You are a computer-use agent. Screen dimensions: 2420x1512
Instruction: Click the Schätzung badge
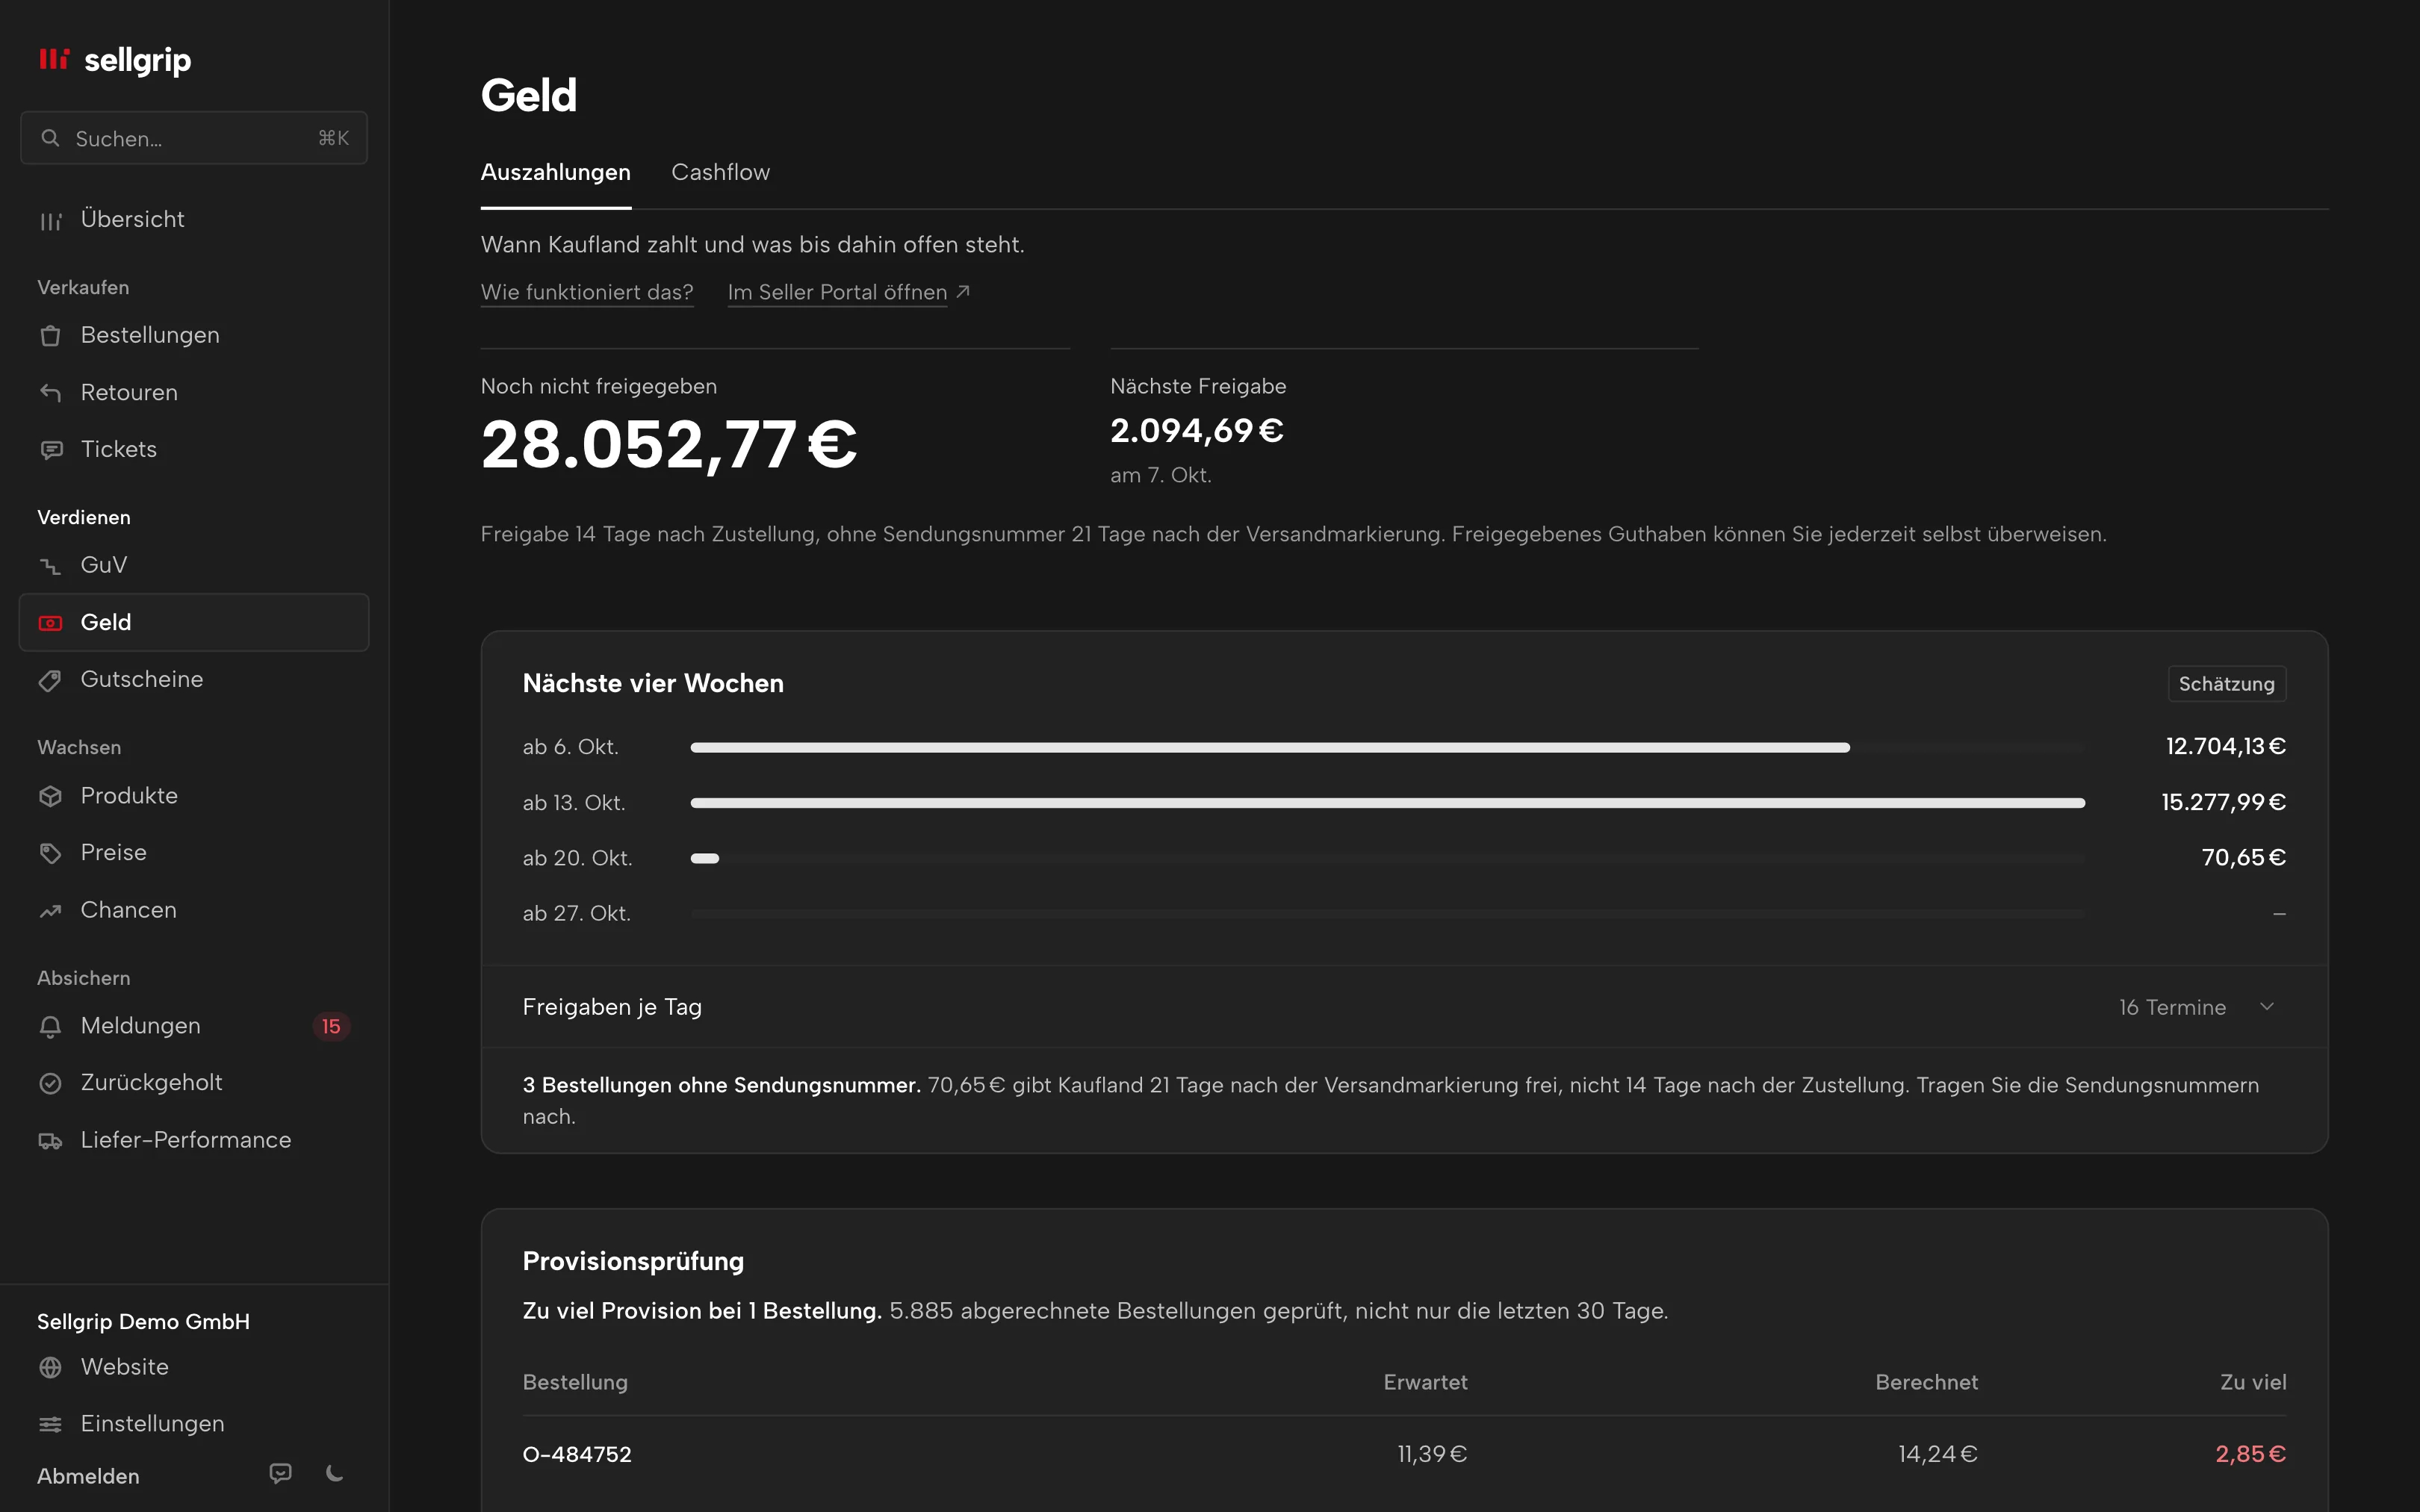pyautogui.click(x=2226, y=684)
